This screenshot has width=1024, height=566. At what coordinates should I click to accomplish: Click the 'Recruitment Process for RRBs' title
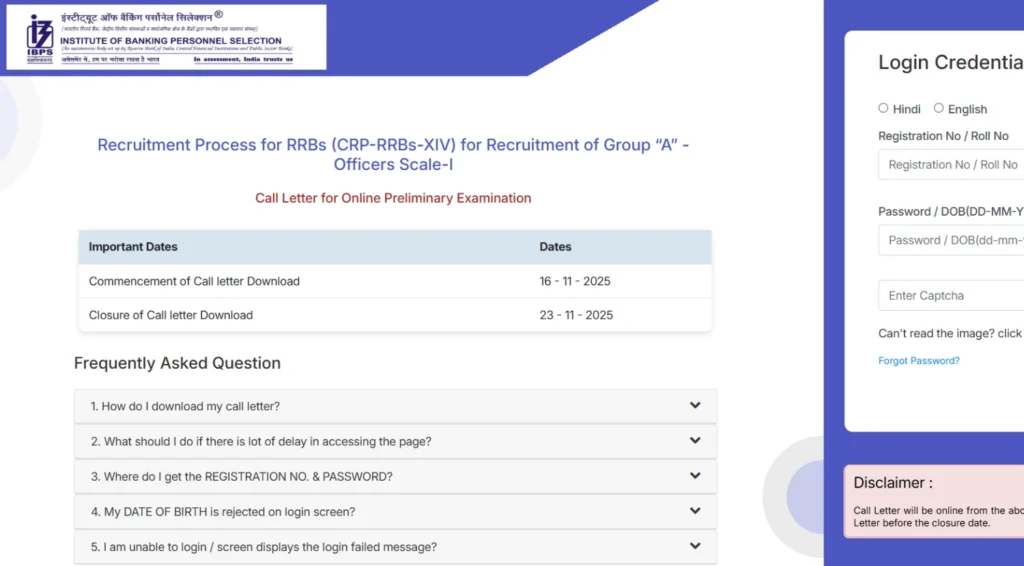[393, 154]
